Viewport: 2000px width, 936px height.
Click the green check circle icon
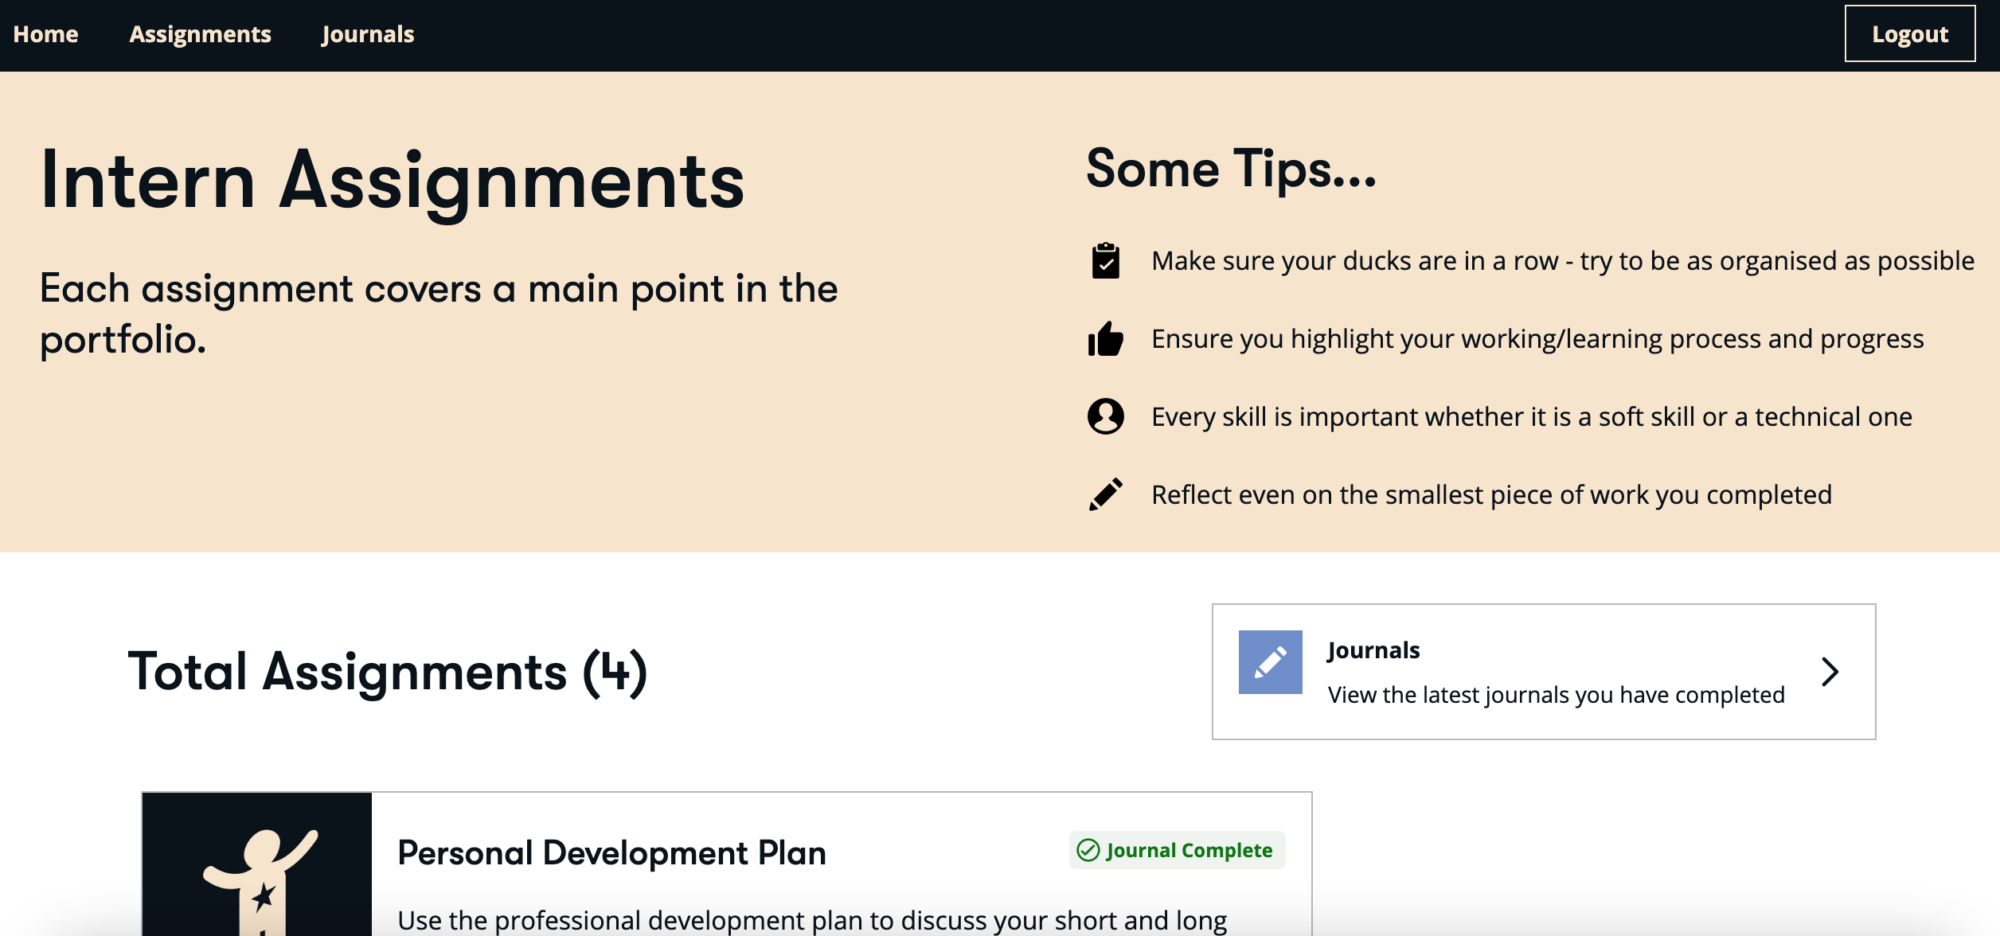[1088, 850]
